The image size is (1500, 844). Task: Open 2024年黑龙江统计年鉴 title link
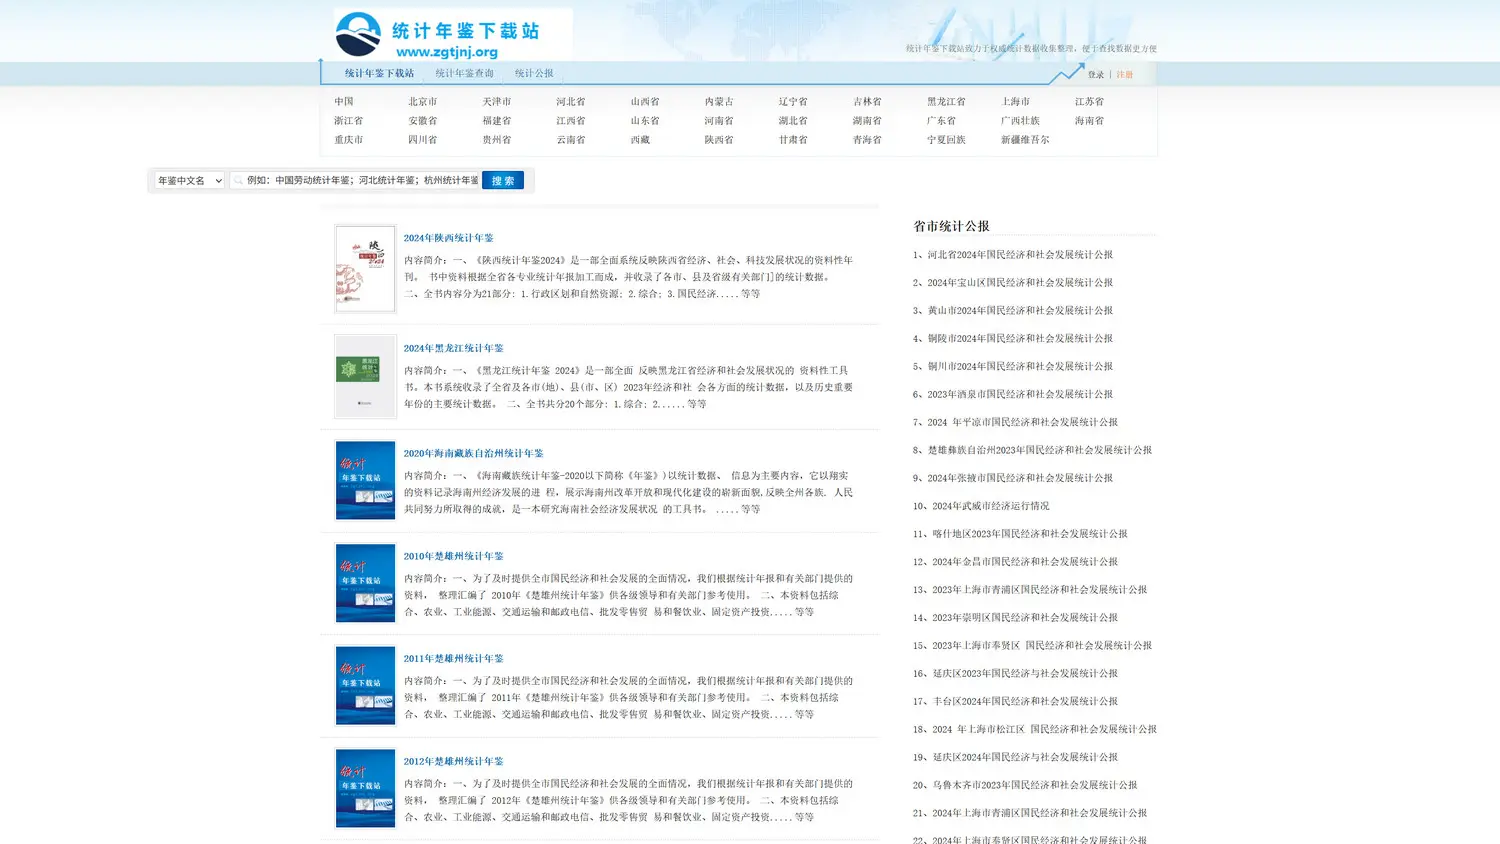(454, 348)
